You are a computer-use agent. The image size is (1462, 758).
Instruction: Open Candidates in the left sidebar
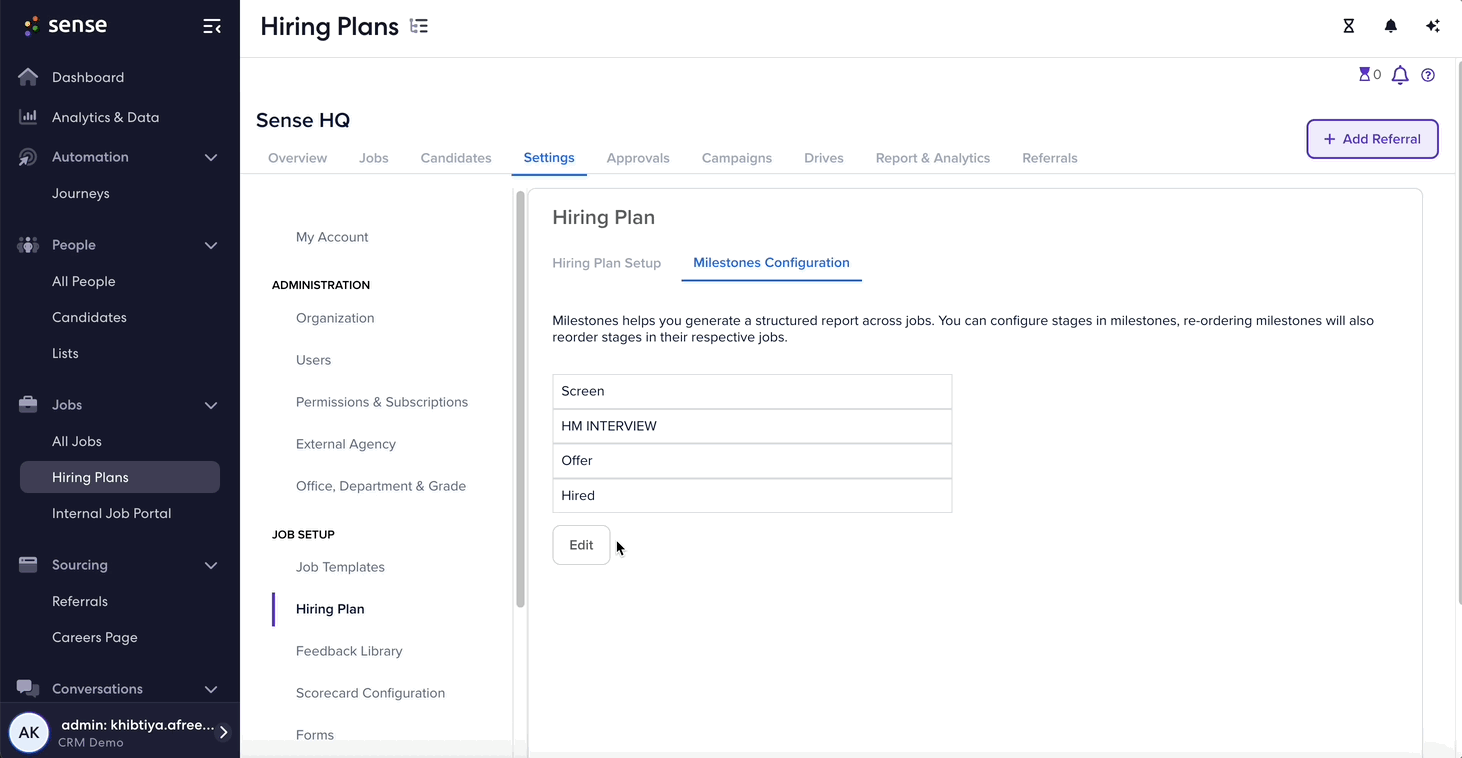[x=89, y=317]
